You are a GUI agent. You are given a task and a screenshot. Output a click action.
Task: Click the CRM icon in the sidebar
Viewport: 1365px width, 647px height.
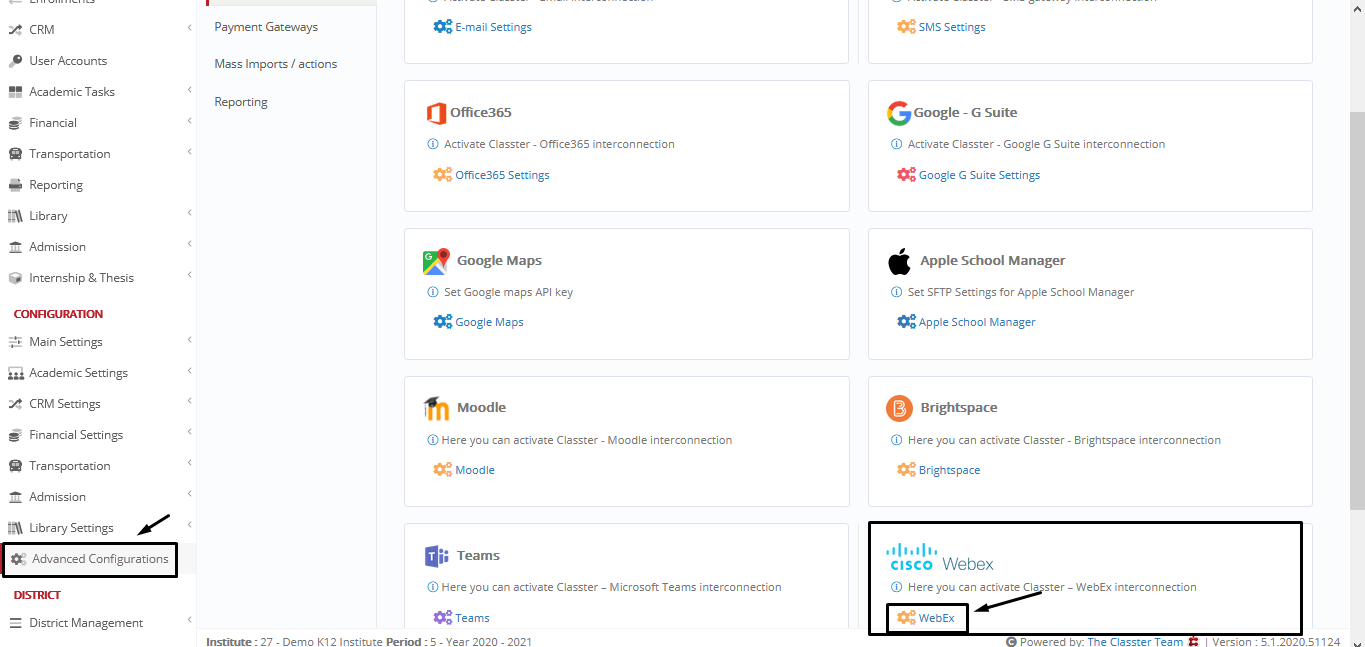pos(15,30)
